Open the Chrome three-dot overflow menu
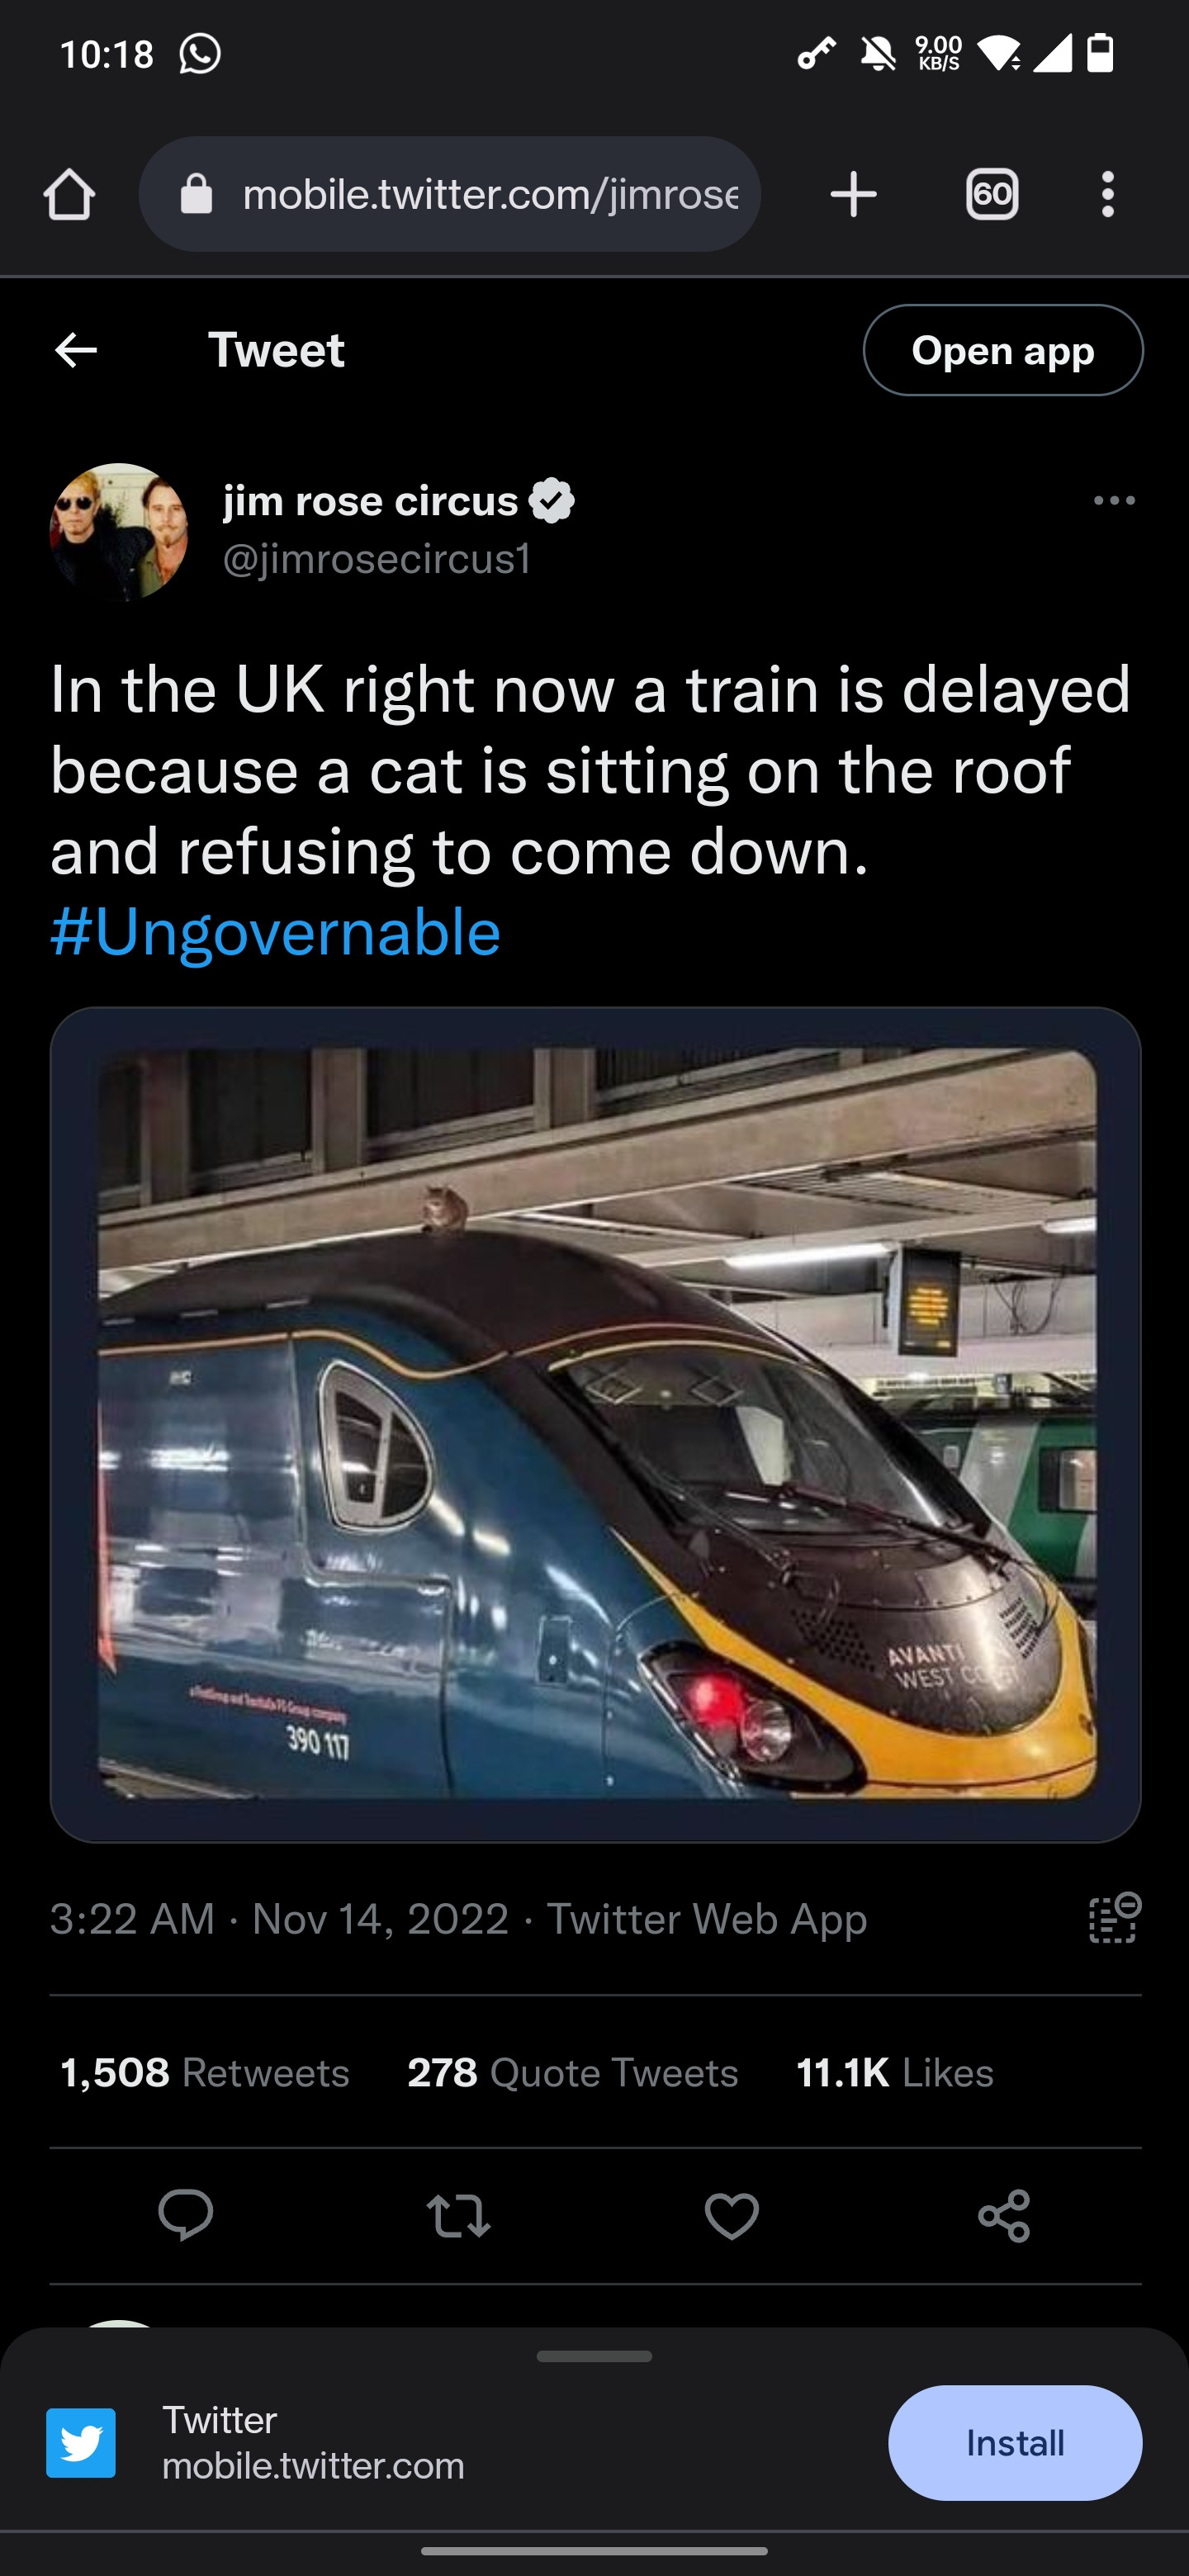Viewport: 1189px width, 2576px height. coord(1107,194)
